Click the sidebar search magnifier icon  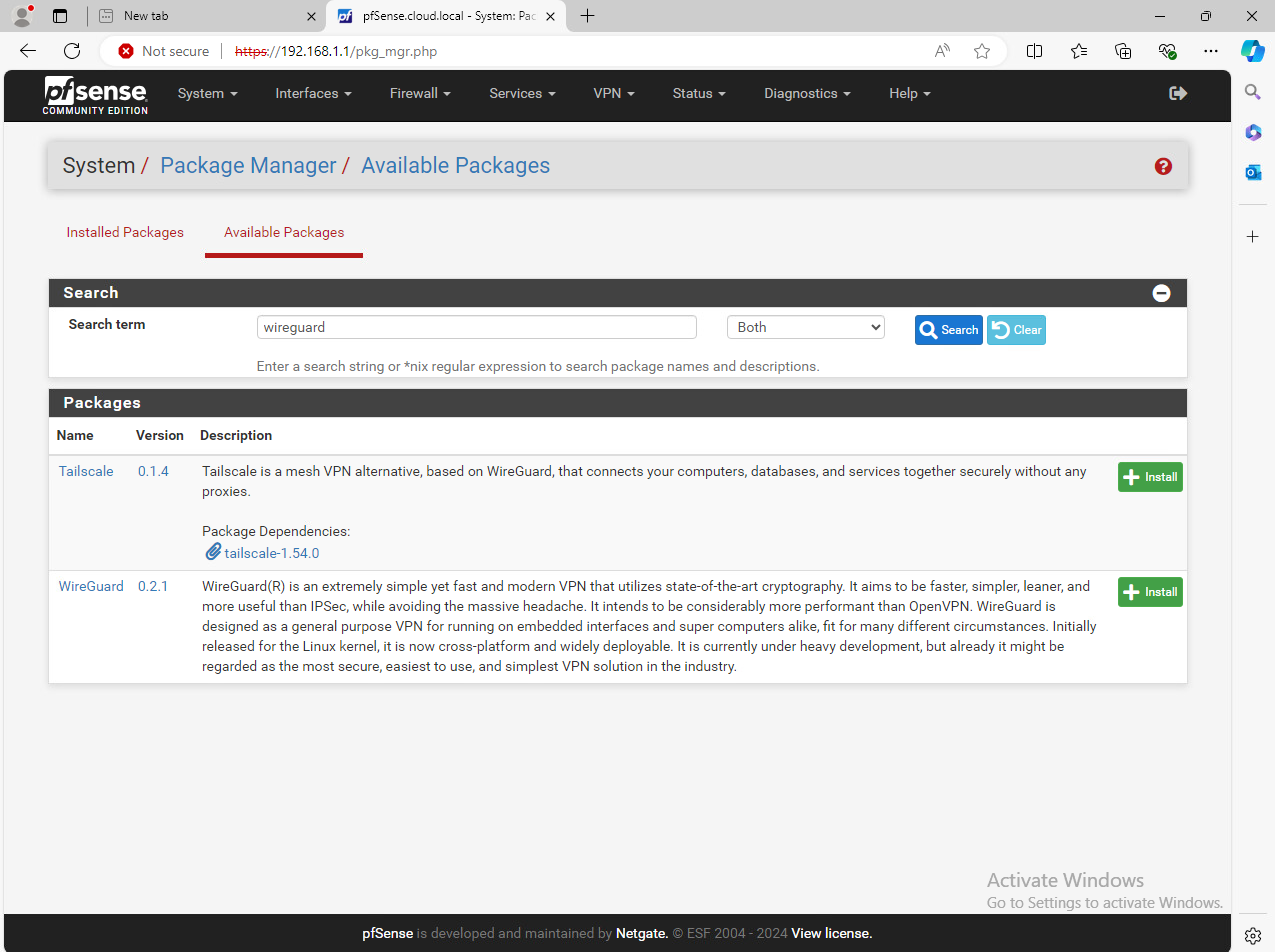point(1253,92)
